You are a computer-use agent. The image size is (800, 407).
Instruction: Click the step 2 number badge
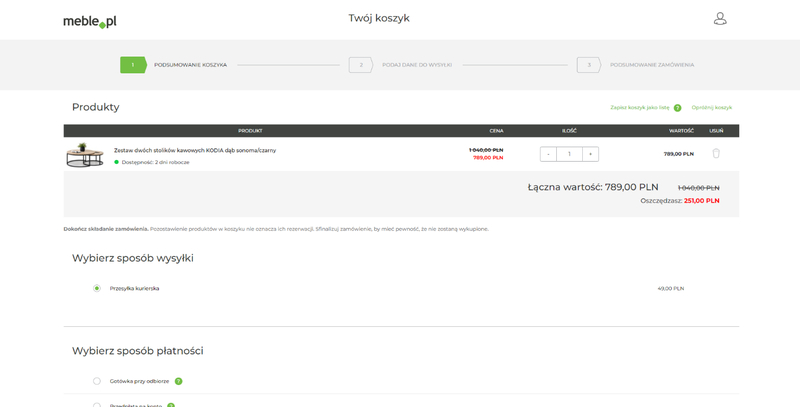click(x=360, y=65)
